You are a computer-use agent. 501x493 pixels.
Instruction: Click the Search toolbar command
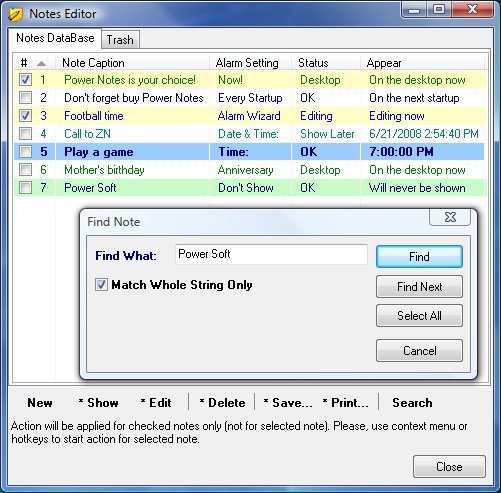coord(412,403)
